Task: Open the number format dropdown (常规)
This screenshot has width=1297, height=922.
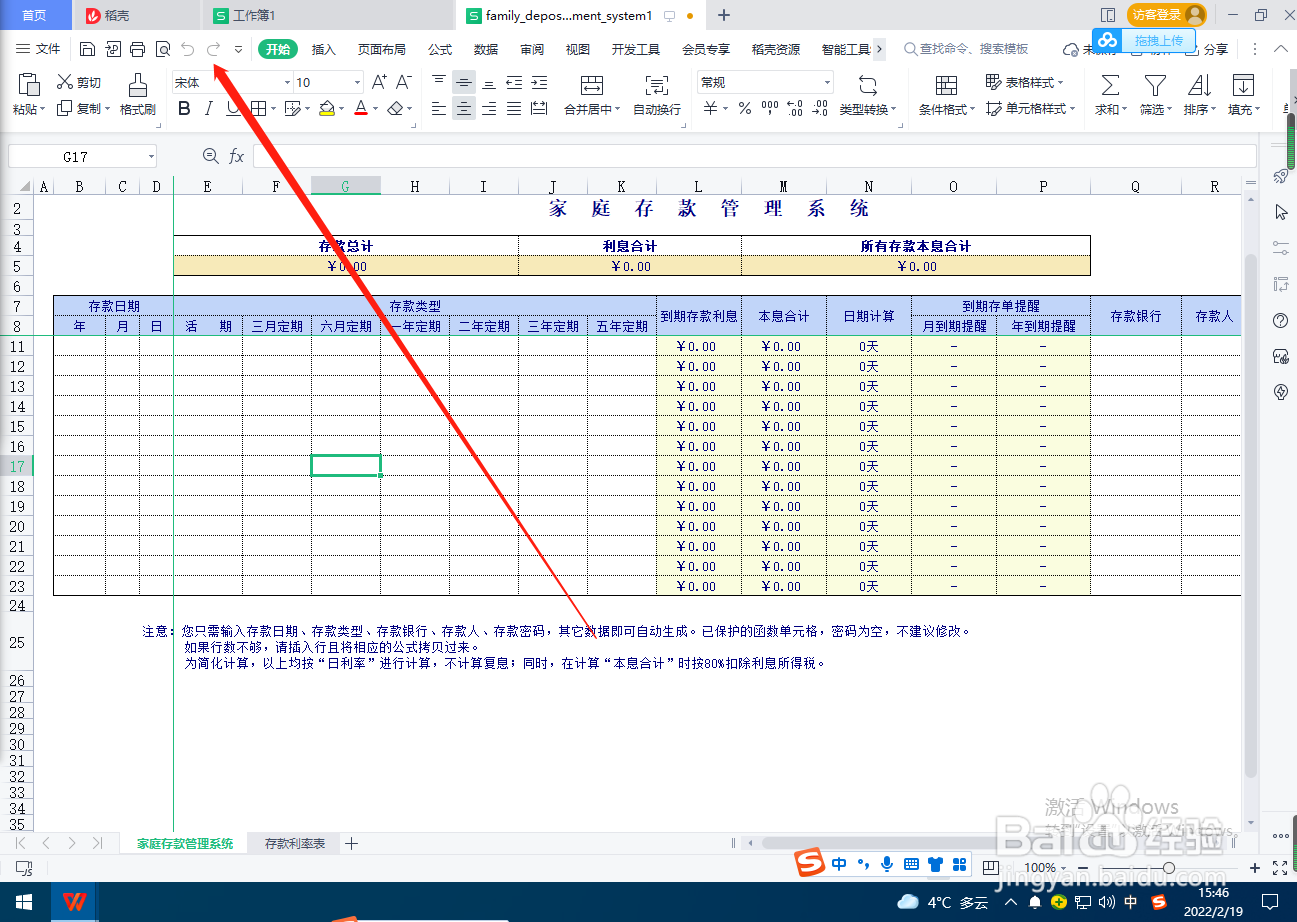Action: (x=827, y=83)
